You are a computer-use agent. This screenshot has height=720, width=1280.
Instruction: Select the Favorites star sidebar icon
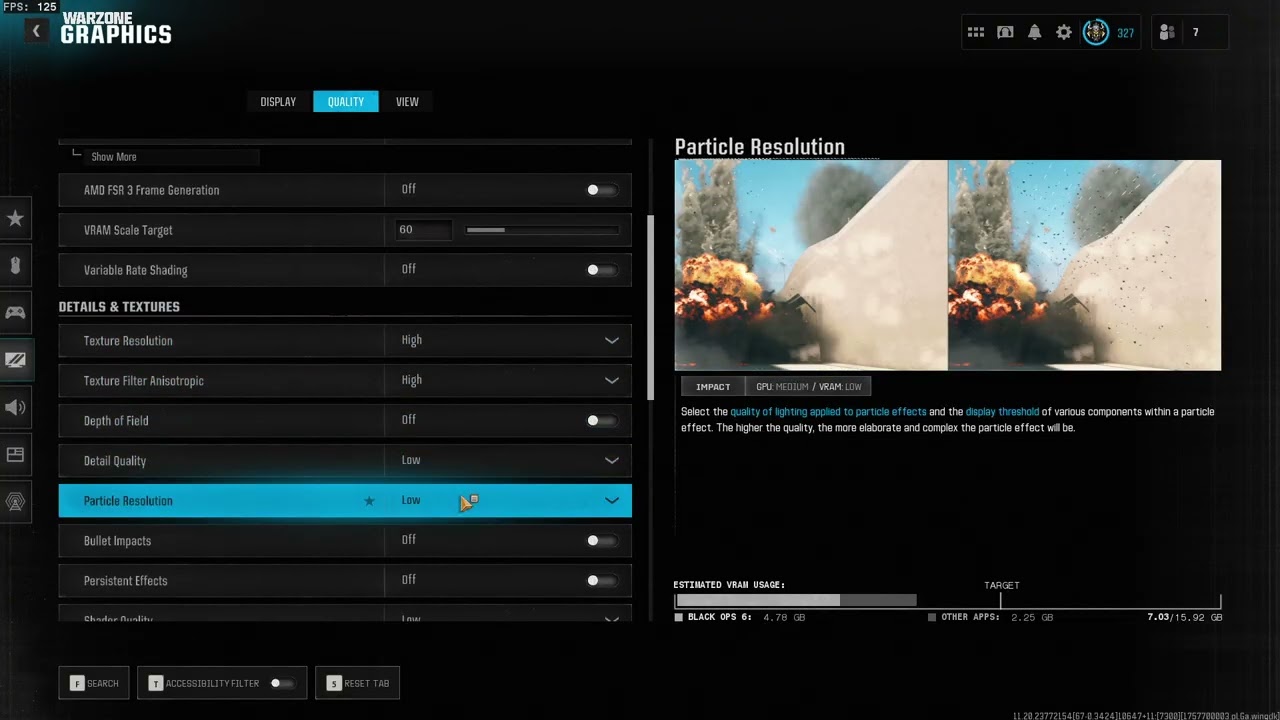click(15, 218)
